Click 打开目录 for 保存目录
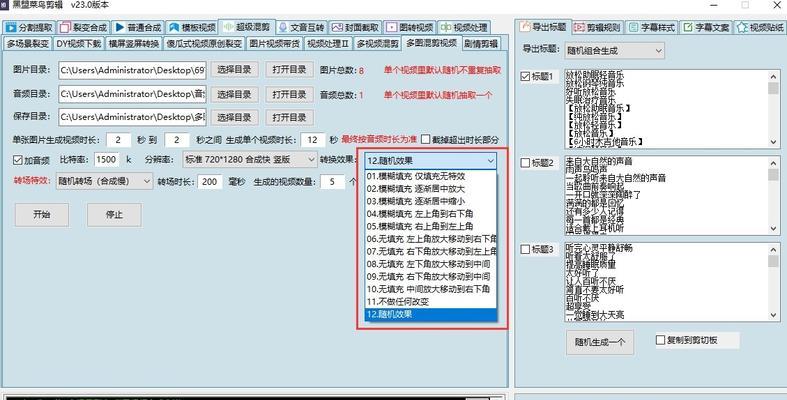Screen dimensions: 787x400 [x=290, y=117]
